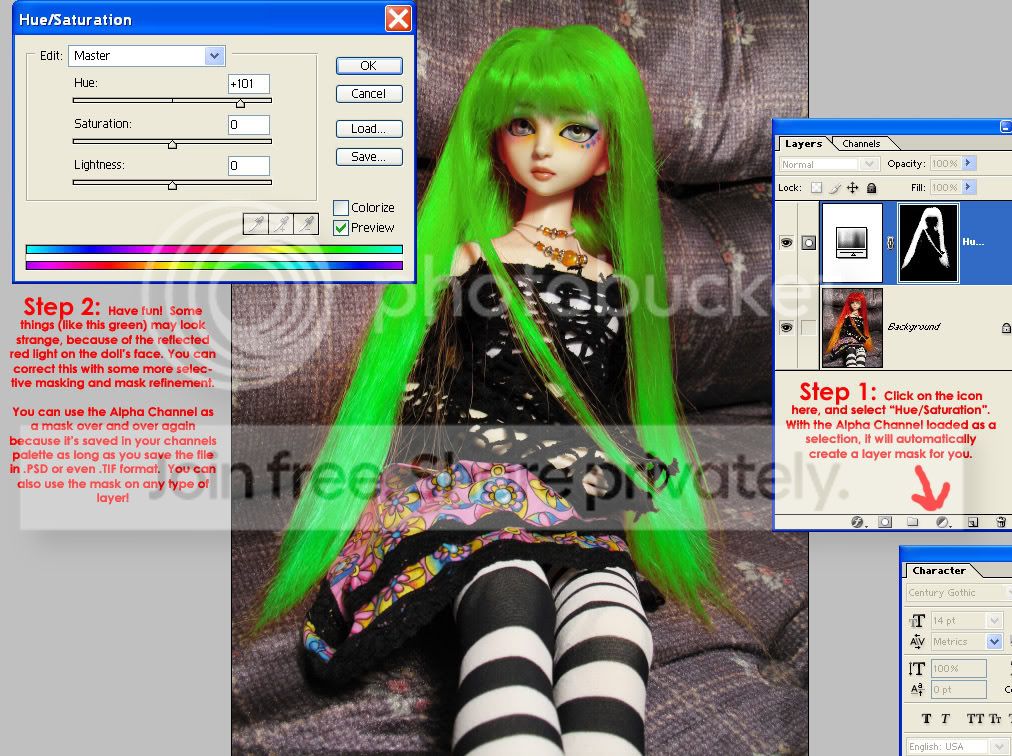This screenshot has height=756, width=1012.
Task: Select the Character tab
Action: [x=938, y=571]
